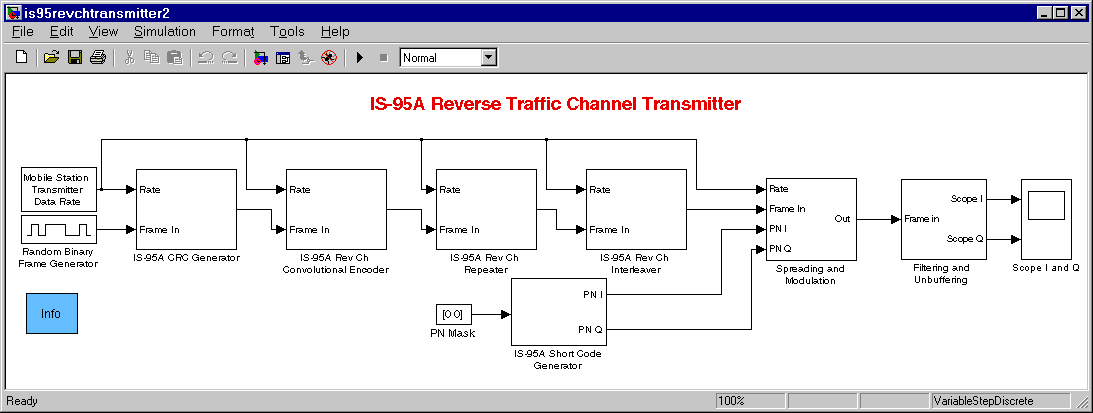Click the 'Ready' status bar text

22,401
